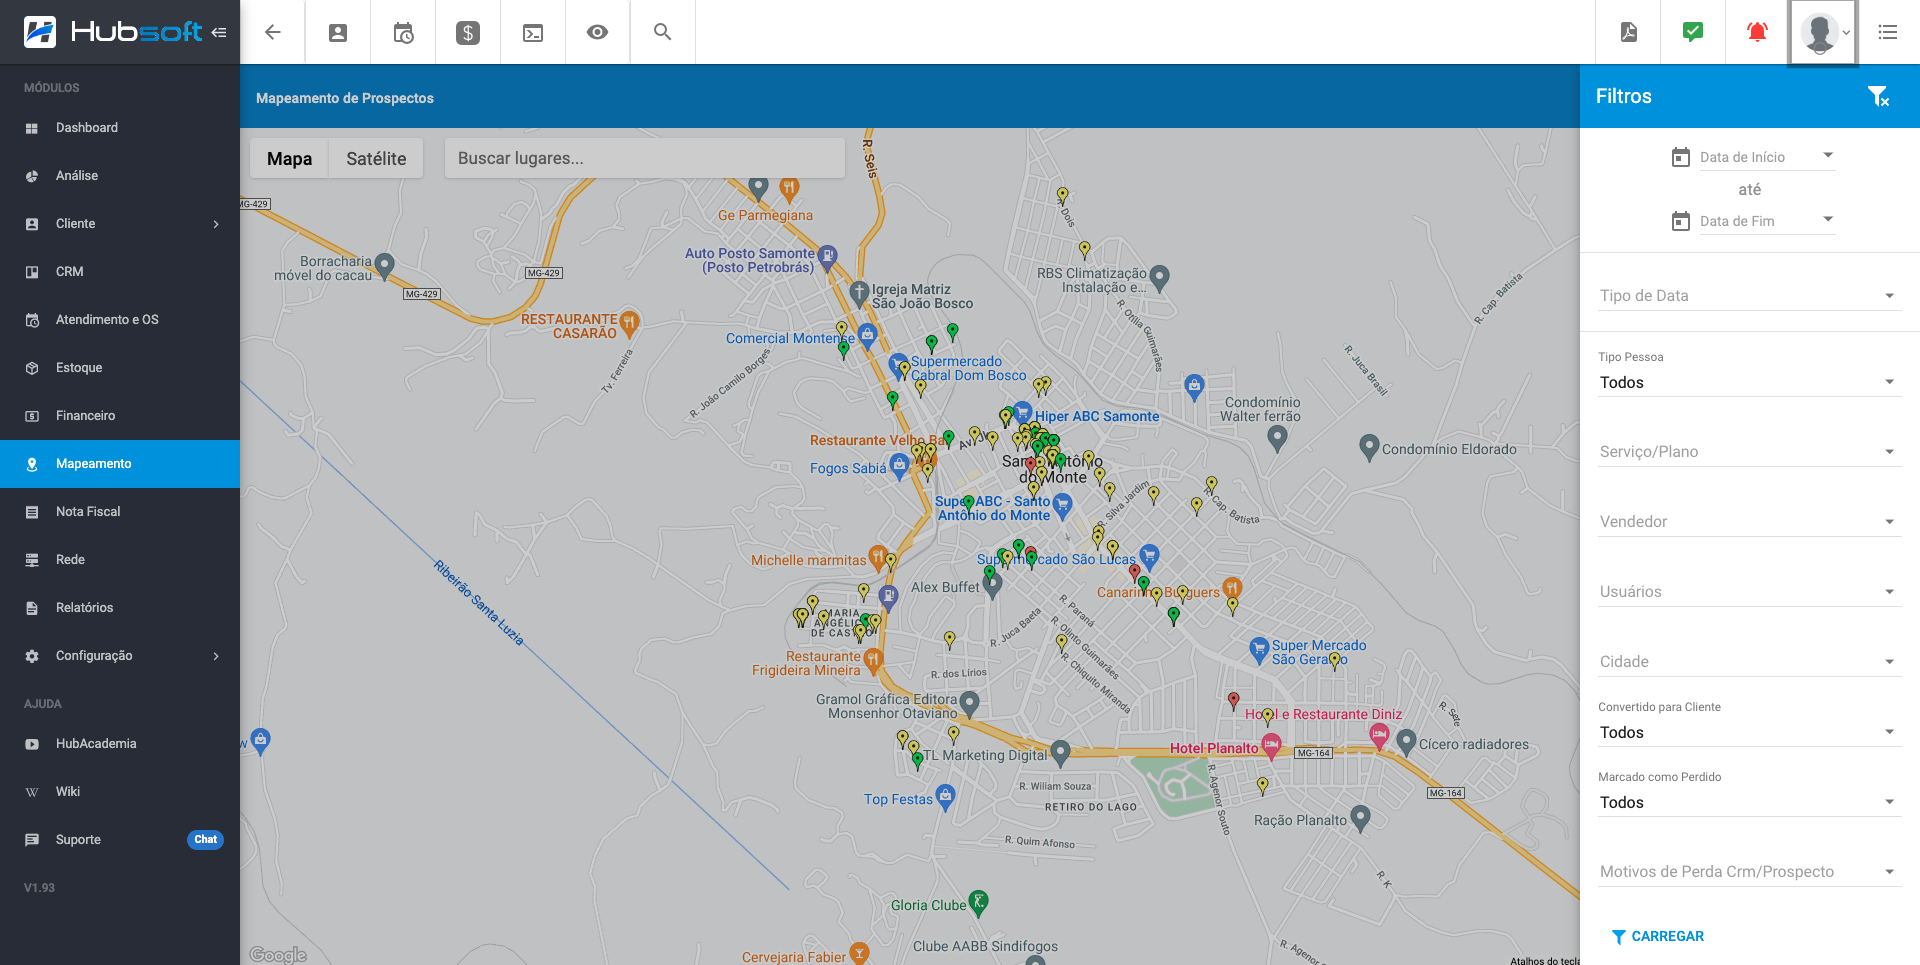Expand the Configuração submenu

pyautogui.click(x=120, y=656)
